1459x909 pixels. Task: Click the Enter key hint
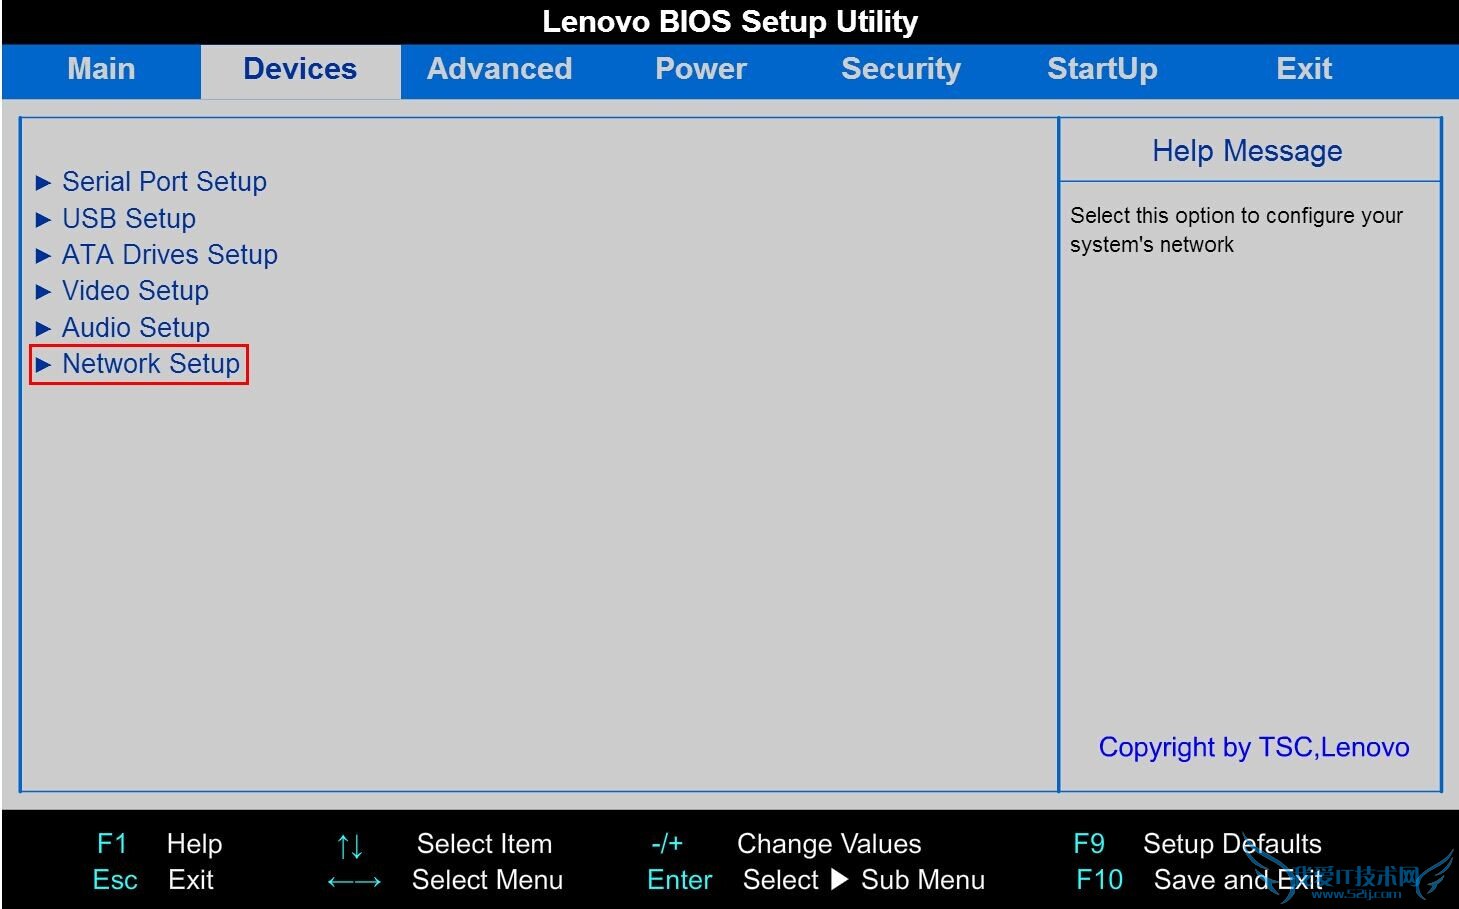pyautogui.click(x=680, y=880)
